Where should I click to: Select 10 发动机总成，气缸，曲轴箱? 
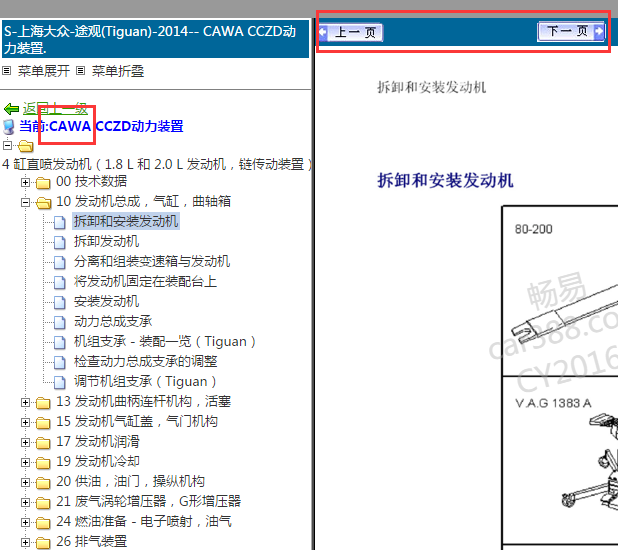[x=143, y=201]
